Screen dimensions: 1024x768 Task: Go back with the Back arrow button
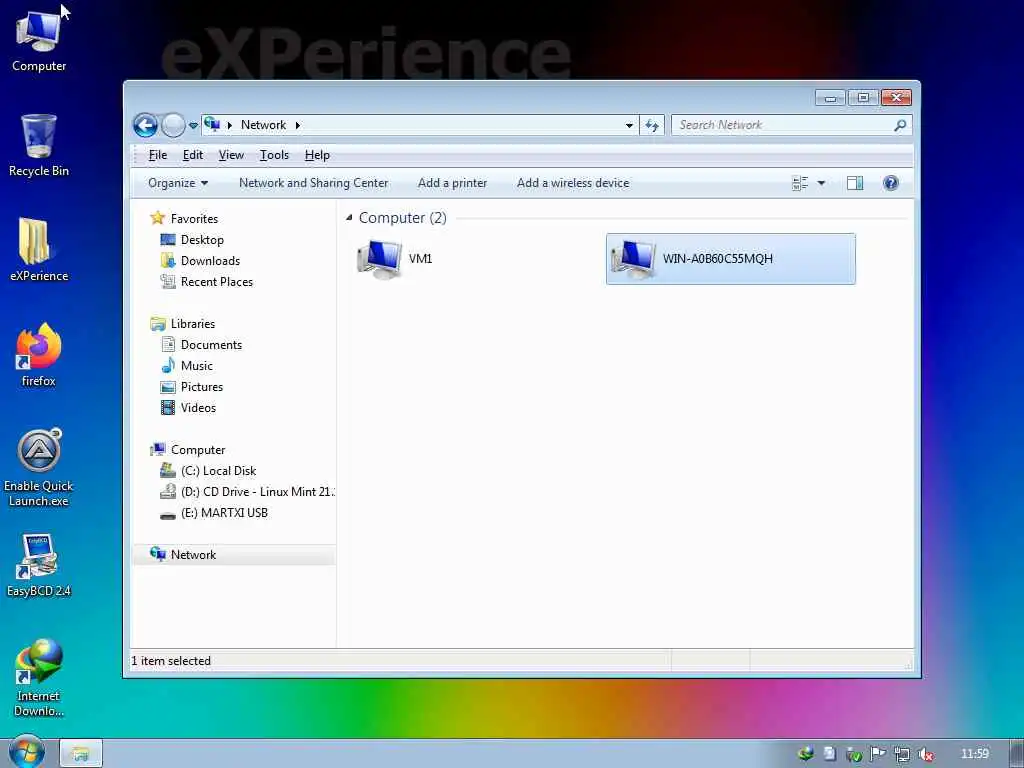coord(145,125)
